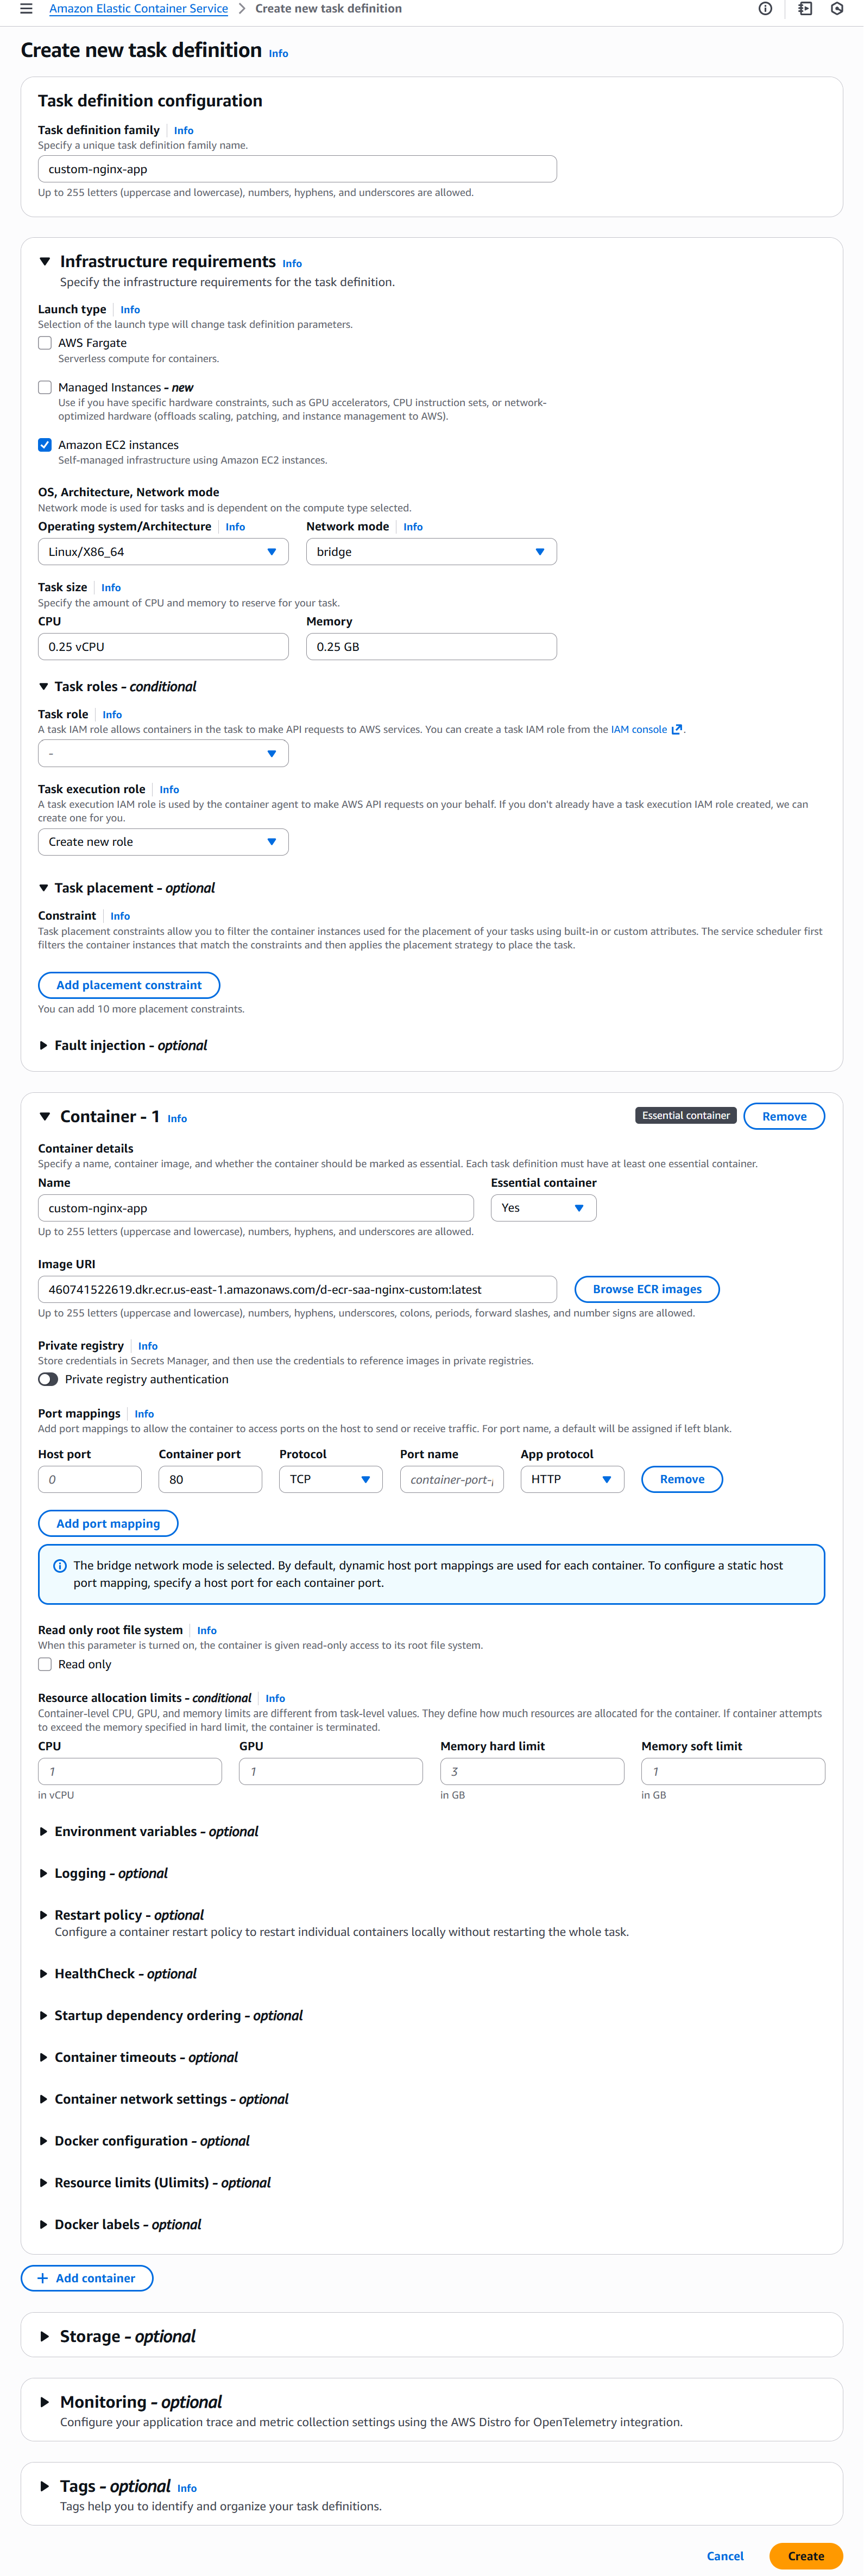Open the hamburger navigation menu icon
The height and width of the screenshot is (2576, 864).
click(x=26, y=9)
